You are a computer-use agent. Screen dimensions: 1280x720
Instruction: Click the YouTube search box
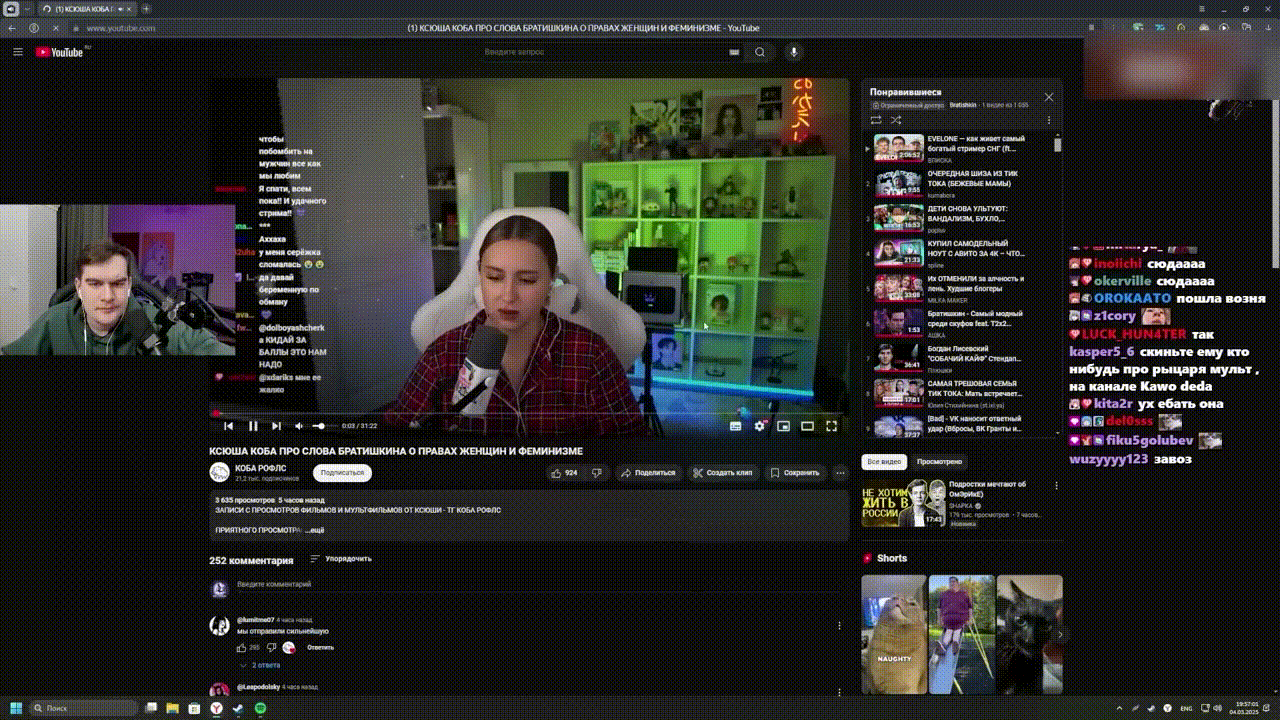(610, 52)
